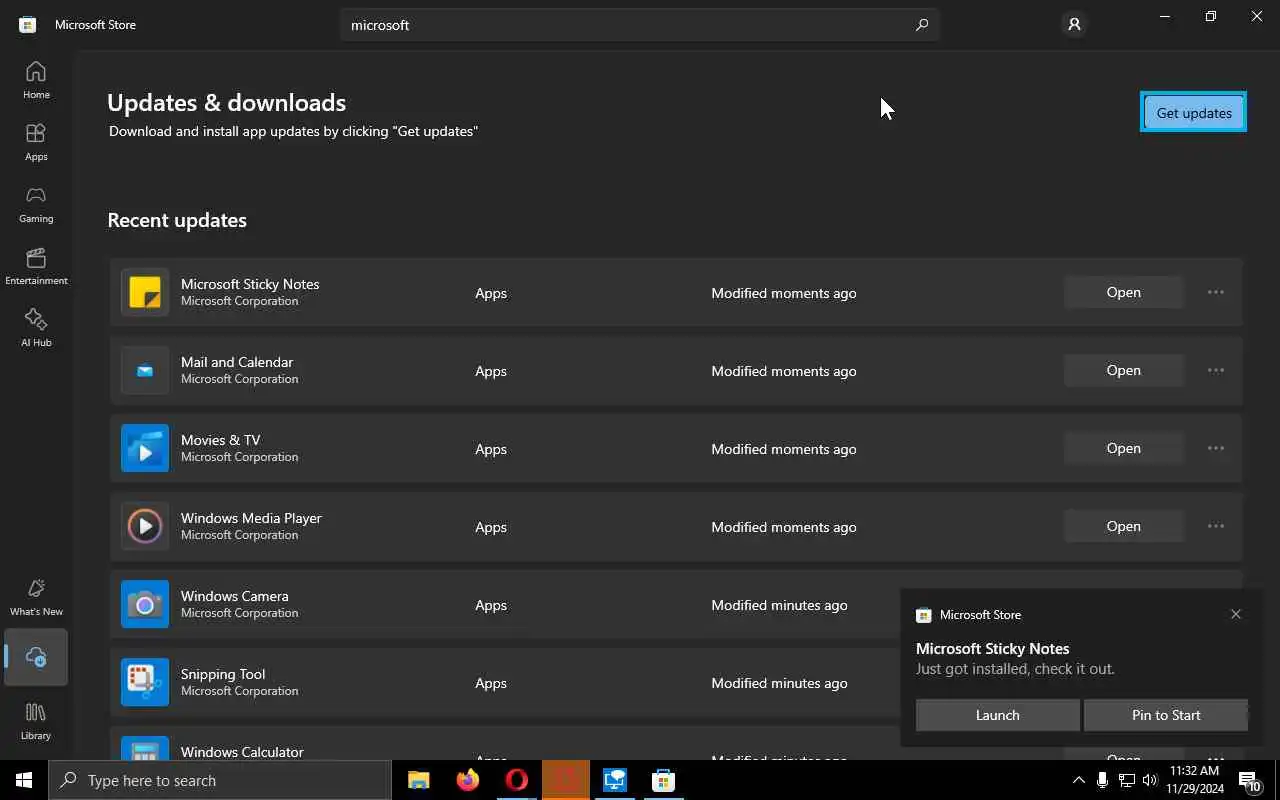The height and width of the screenshot is (800, 1280).
Task: Open AI Hub in sidebar
Action: [x=36, y=328]
